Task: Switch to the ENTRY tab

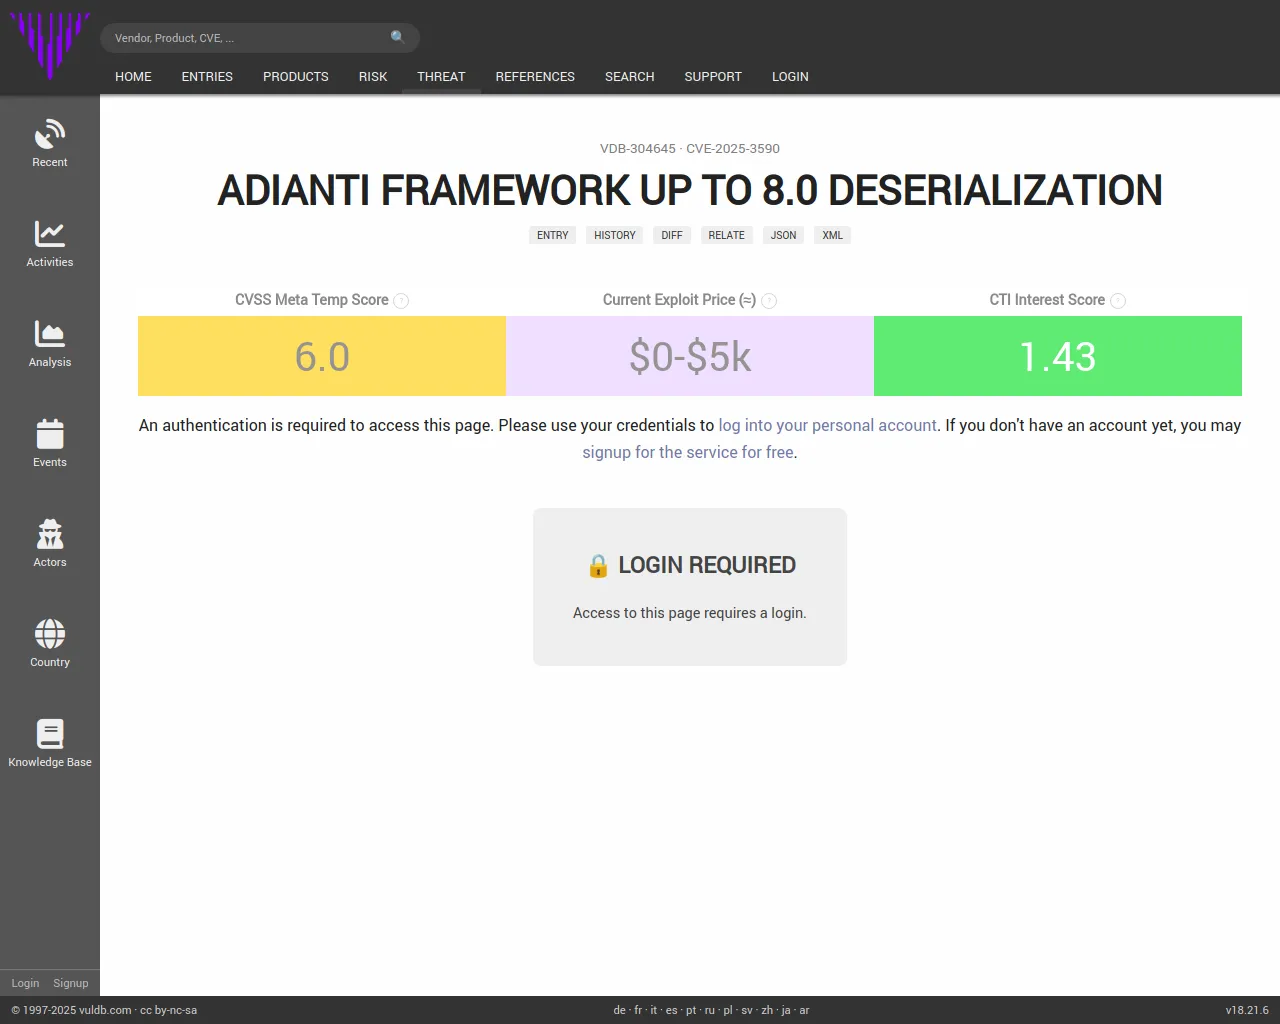Action: click(x=552, y=235)
